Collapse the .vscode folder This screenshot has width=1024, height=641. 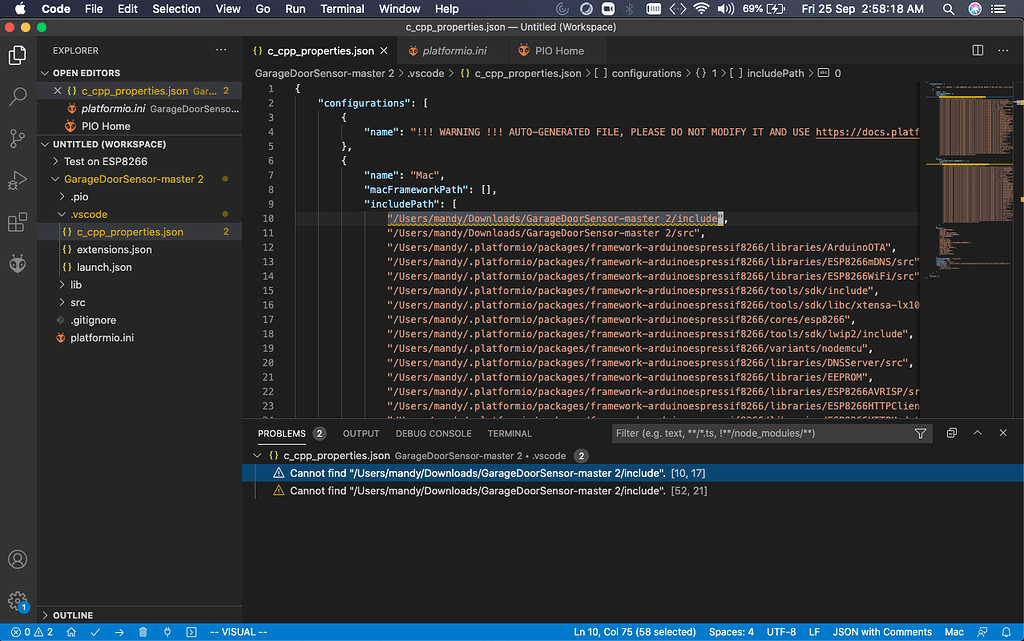62,214
